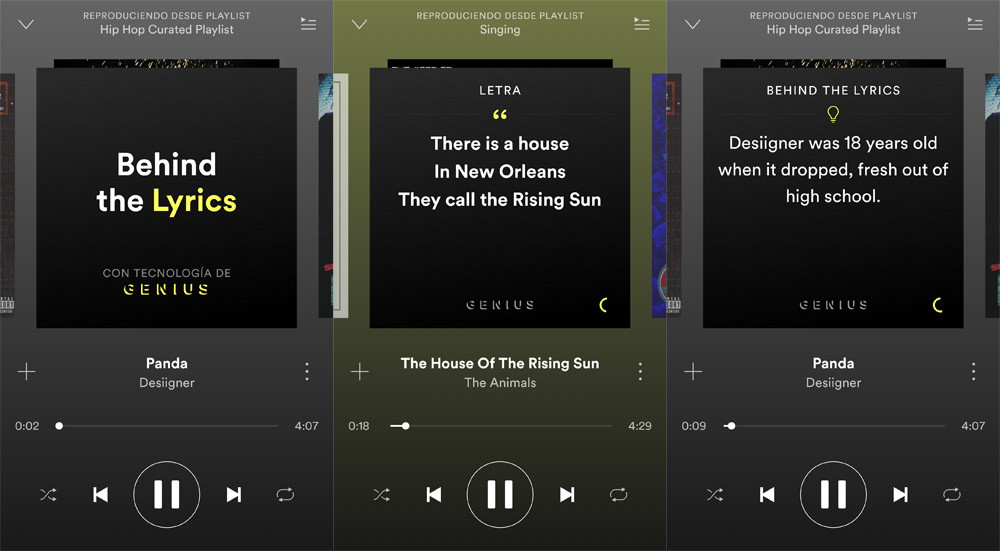
Task: Open the three-dot menu beside the right Panda
Action: (x=973, y=371)
